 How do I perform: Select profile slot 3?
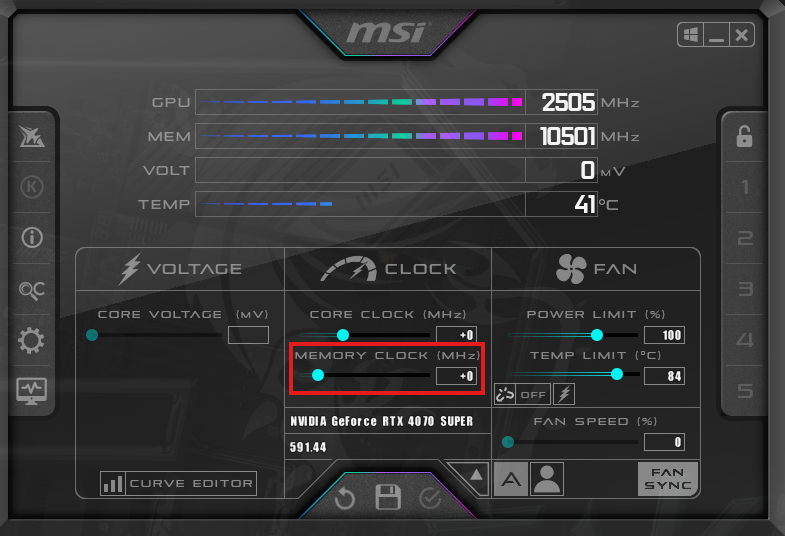(745, 289)
